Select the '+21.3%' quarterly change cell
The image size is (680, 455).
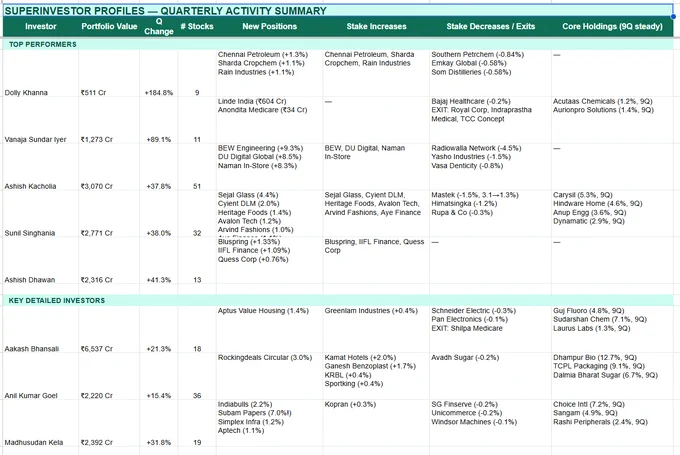(159, 329)
